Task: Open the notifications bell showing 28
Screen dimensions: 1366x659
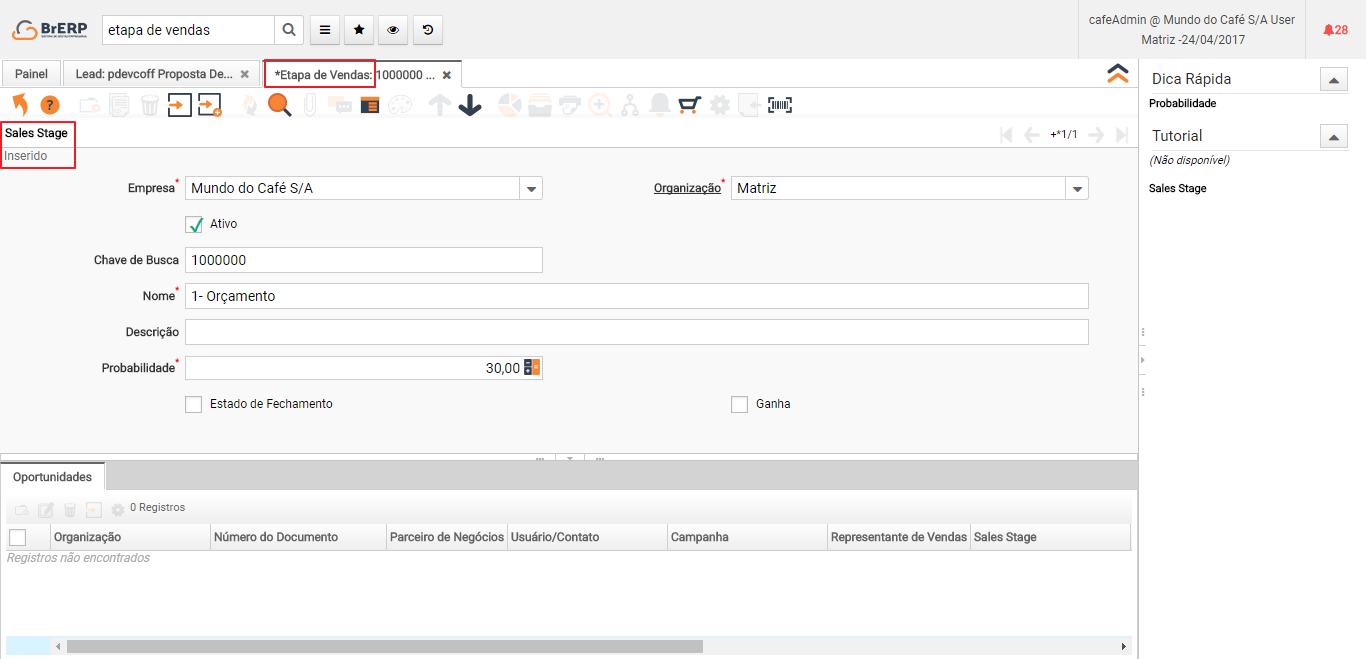Action: [x=1335, y=30]
